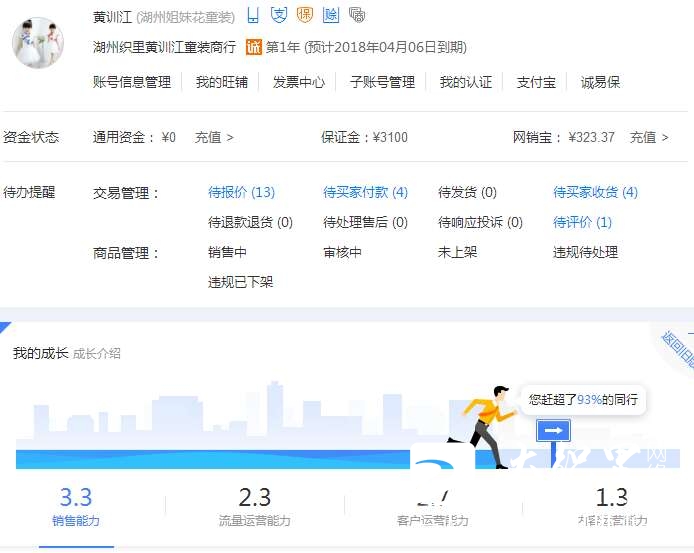Click the user profile avatar photo
694x553 pixels.
click(37, 42)
